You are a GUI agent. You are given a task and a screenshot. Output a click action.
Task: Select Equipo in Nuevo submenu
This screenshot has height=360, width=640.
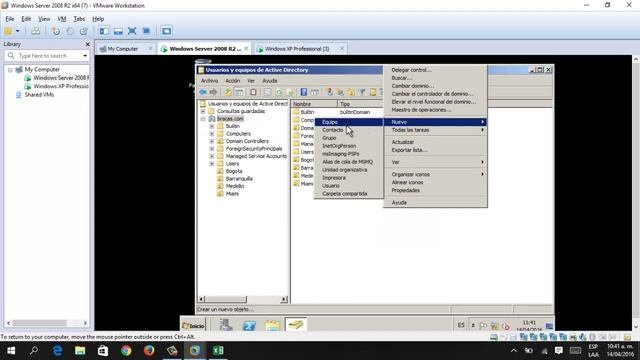[x=349, y=122]
